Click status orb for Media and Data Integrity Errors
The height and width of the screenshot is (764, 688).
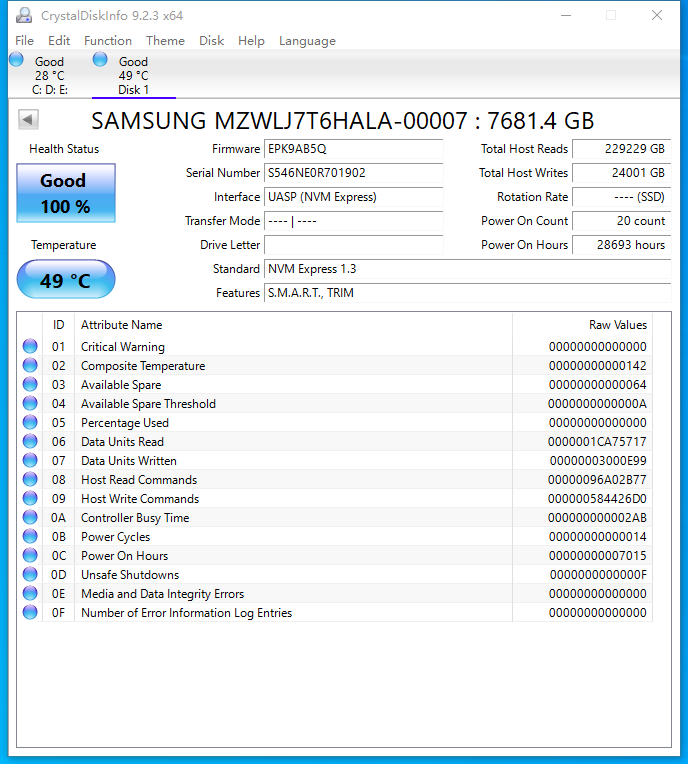point(30,593)
